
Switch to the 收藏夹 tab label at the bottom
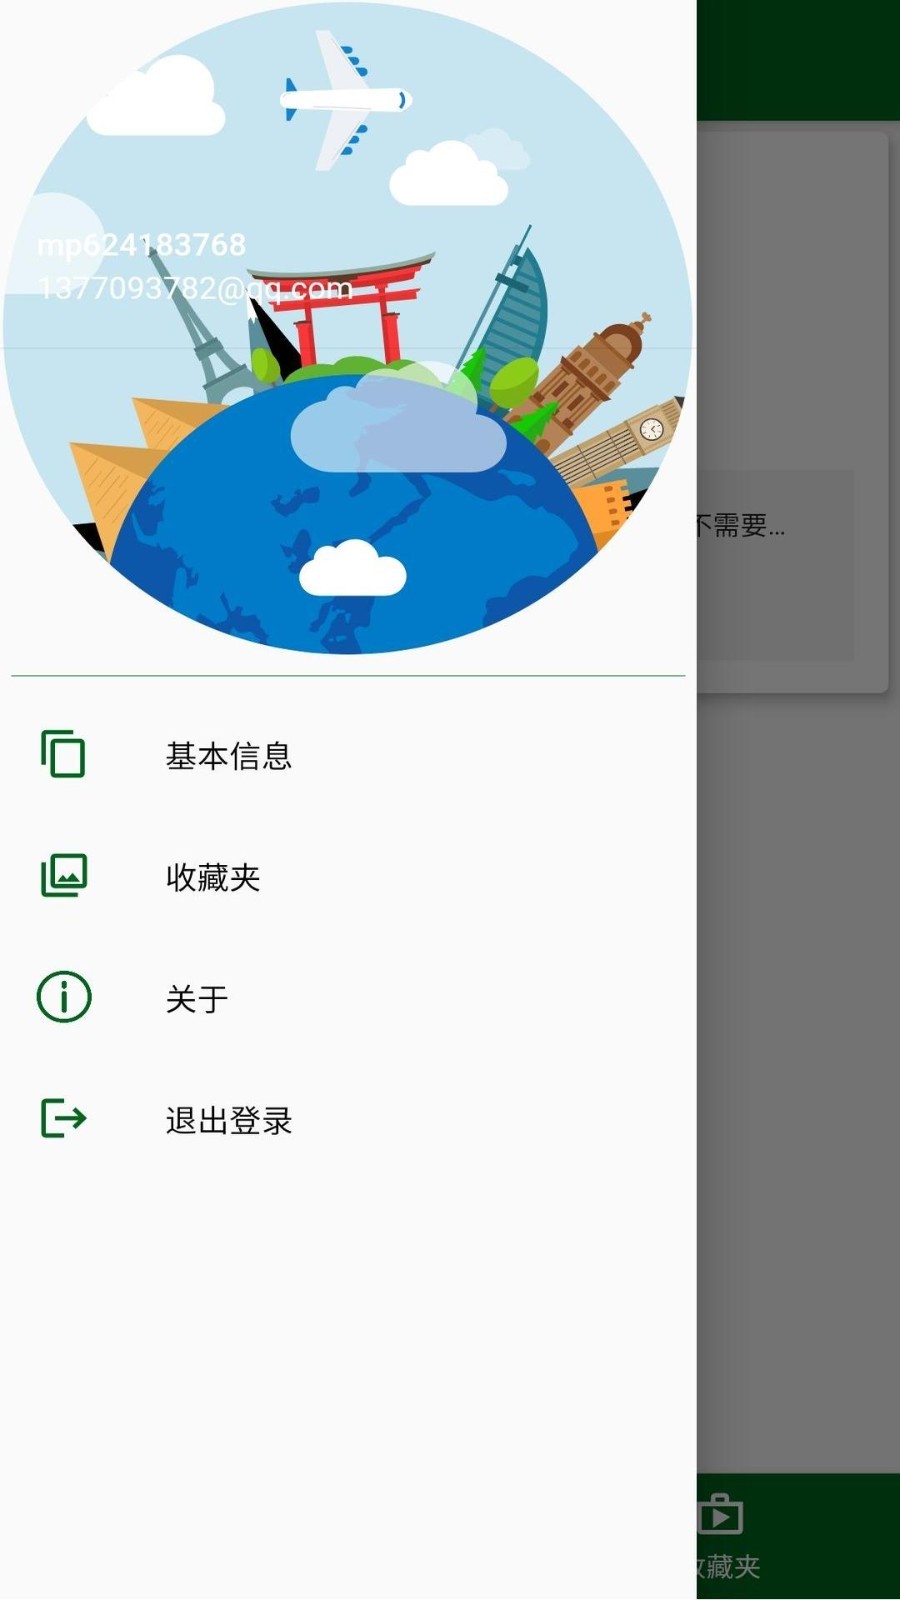point(730,1566)
